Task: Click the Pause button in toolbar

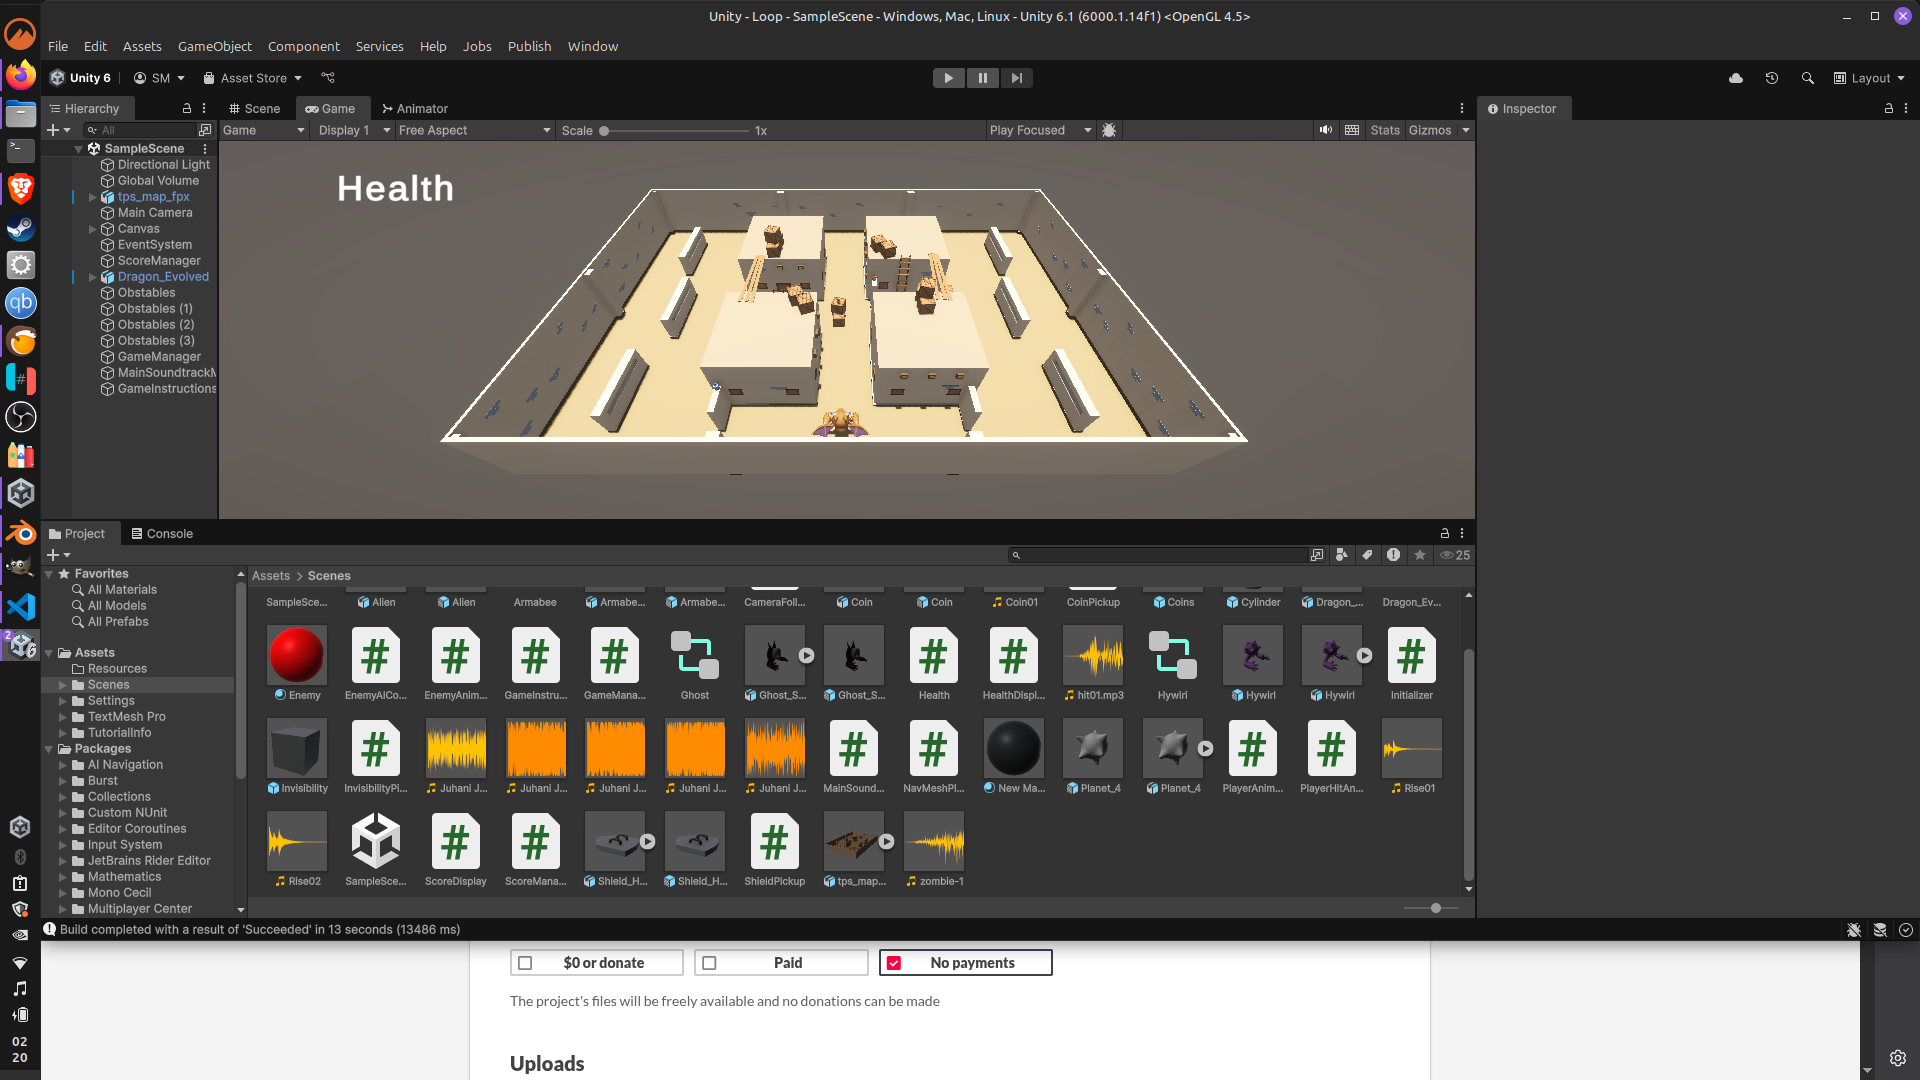Action: pos(982,78)
